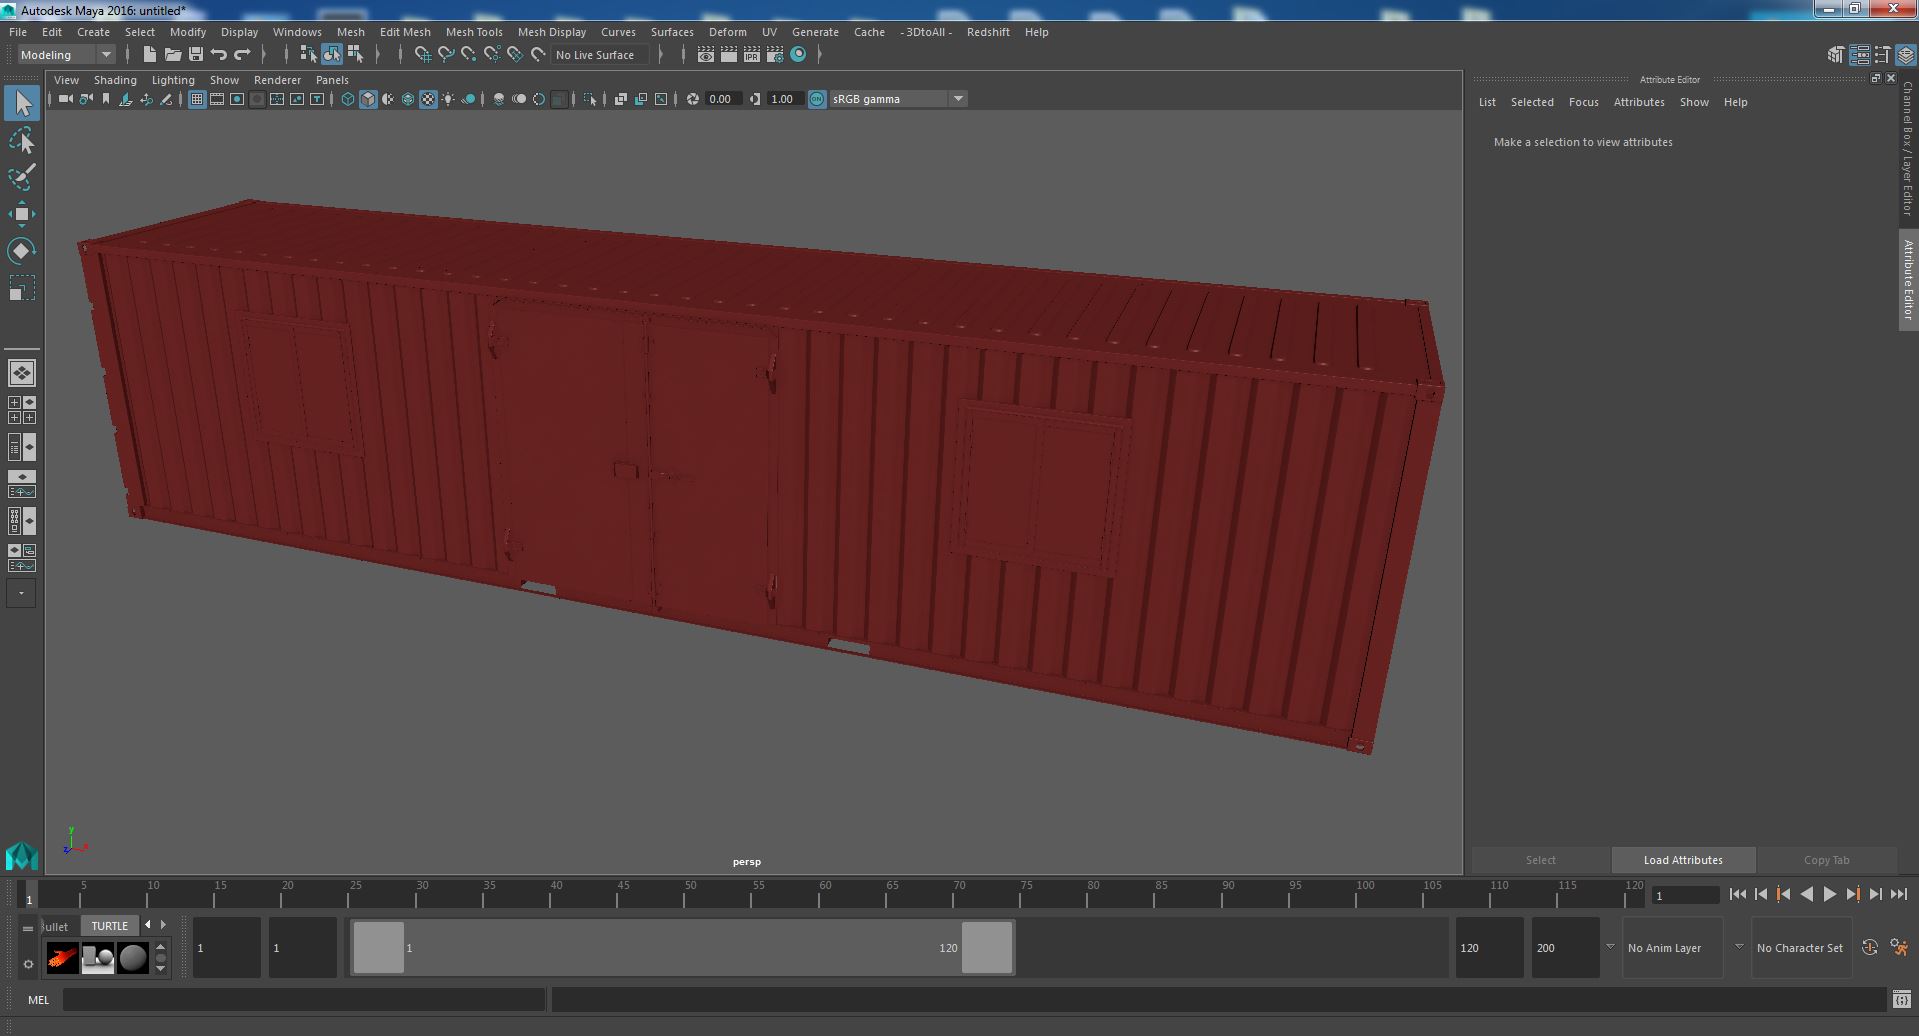This screenshot has width=1919, height=1036.
Task: Toggle viewport color management ON button
Action: pyautogui.click(x=817, y=99)
